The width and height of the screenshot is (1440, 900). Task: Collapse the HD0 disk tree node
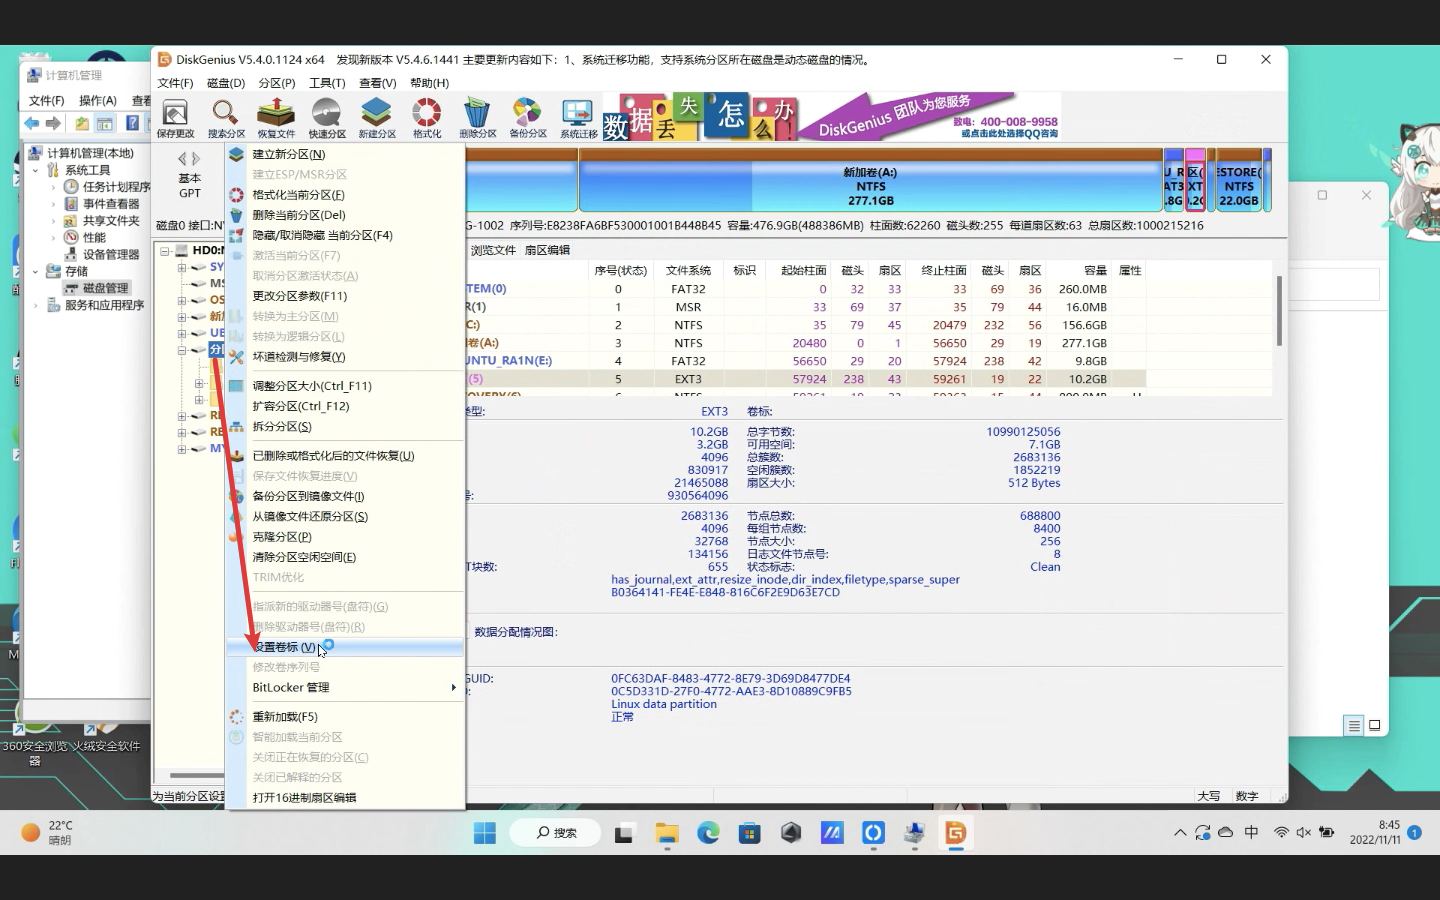pyautogui.click(x=165, y=251)
